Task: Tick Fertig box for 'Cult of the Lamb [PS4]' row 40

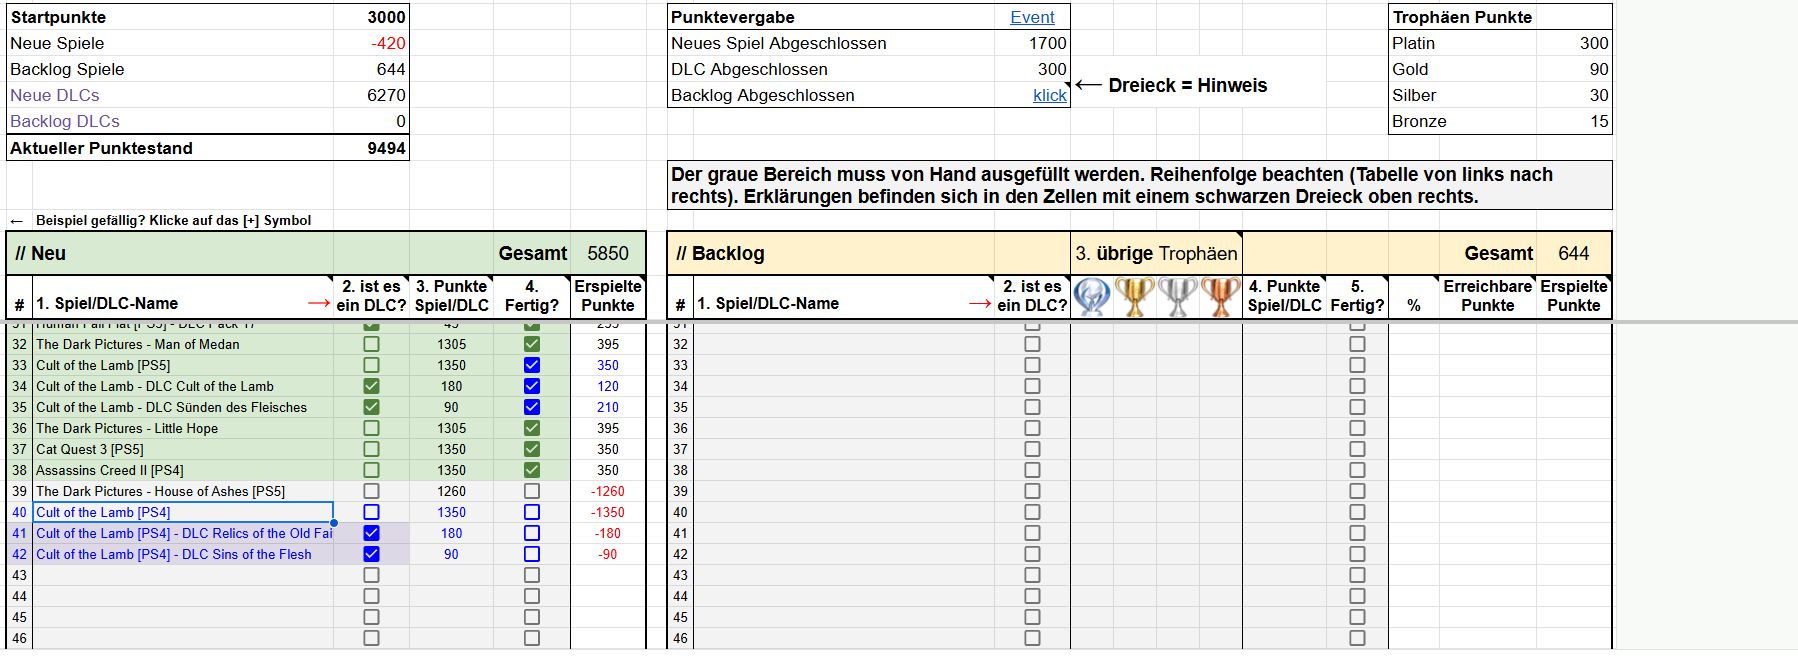Action: coord(532,512)
